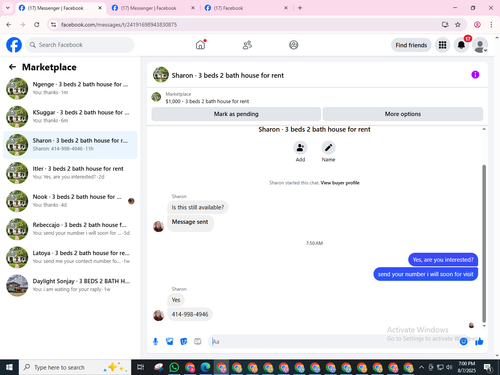Open the Groups icon in top navigation
The width and height of the screenshot is (500, 375).
coord(294,45)
